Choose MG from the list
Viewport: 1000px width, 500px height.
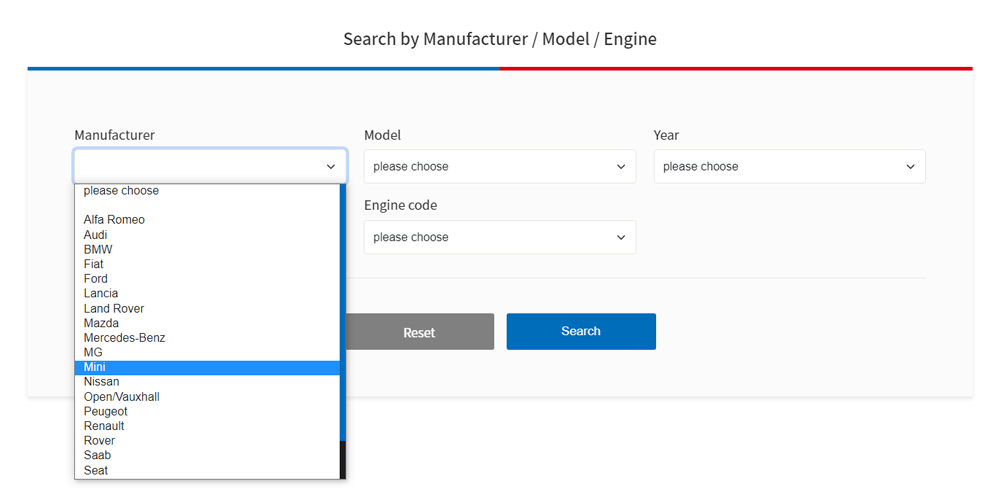pyautogui.click(x=207, y=353)
